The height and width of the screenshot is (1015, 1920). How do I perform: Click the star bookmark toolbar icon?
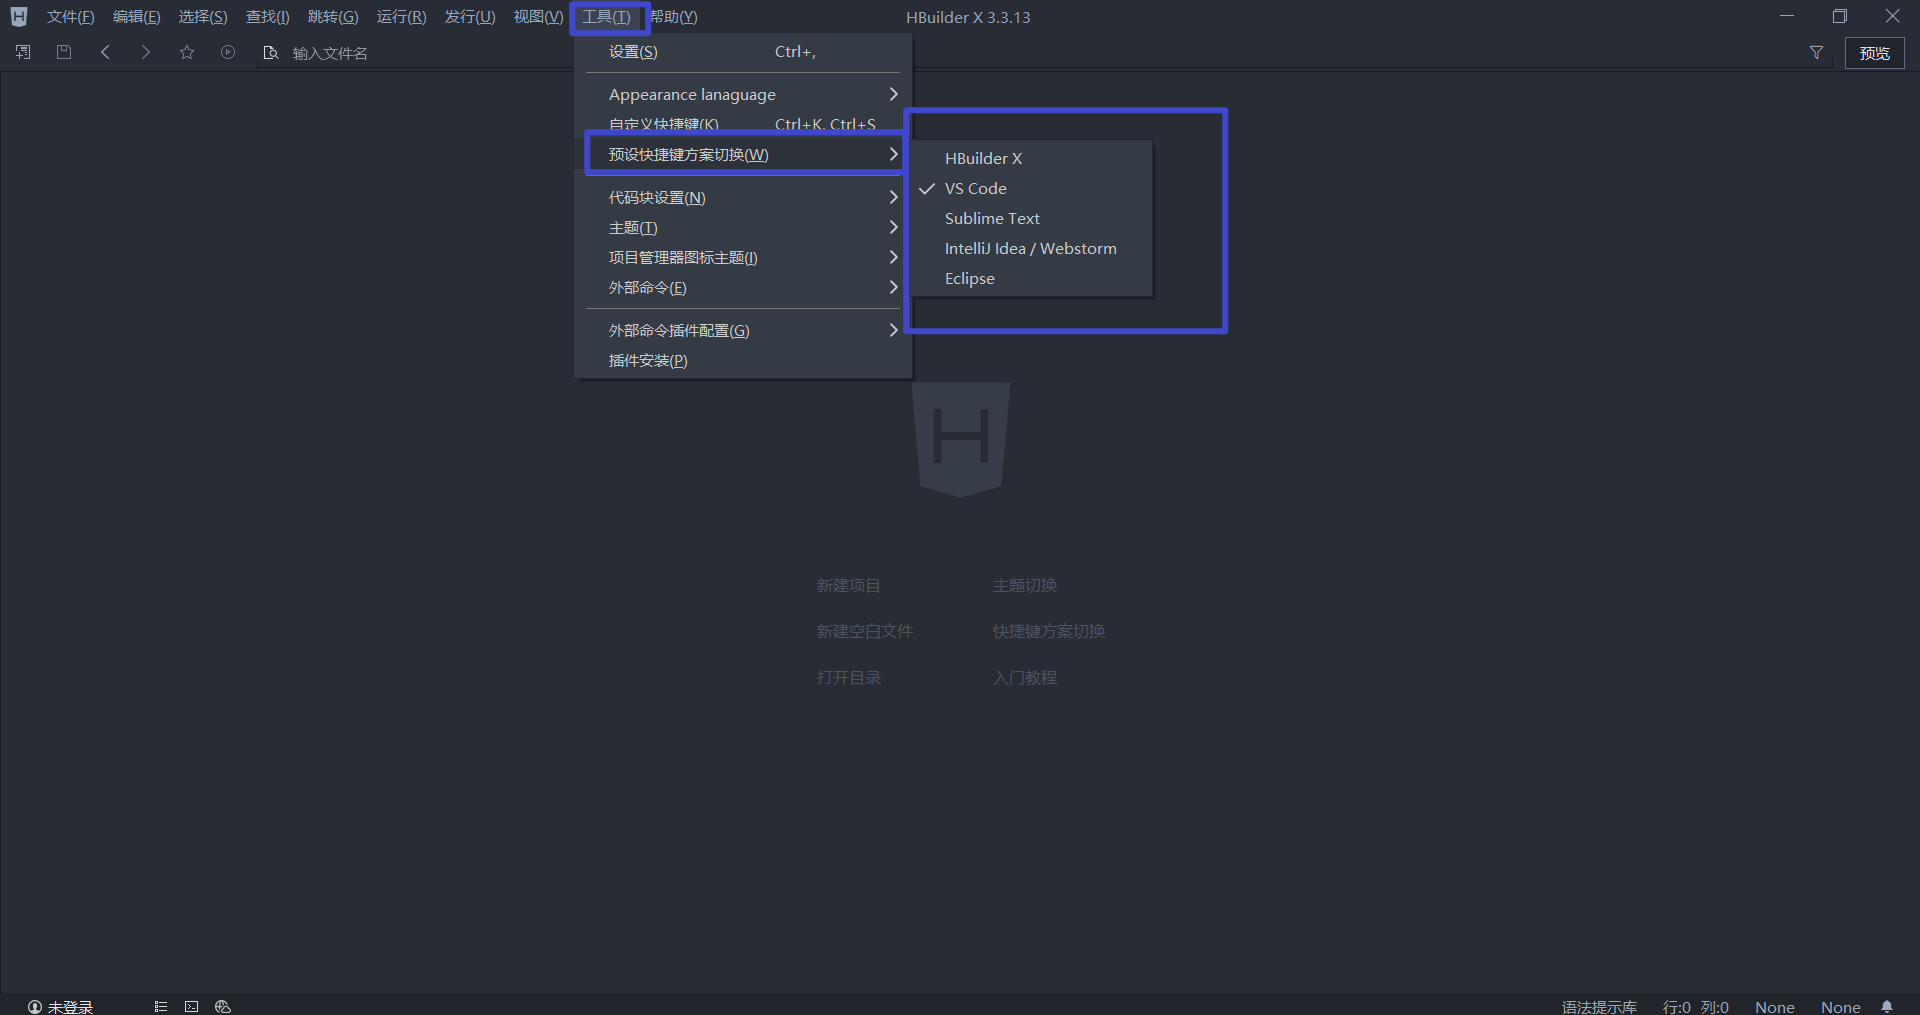[187, 52]
